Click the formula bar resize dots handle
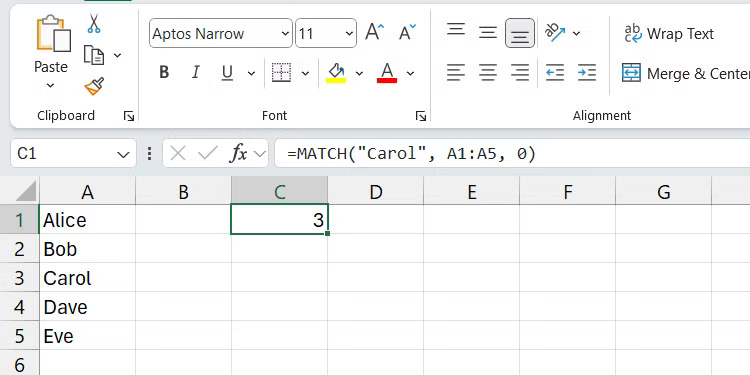 pyautogui.click(x=150, y=154)
